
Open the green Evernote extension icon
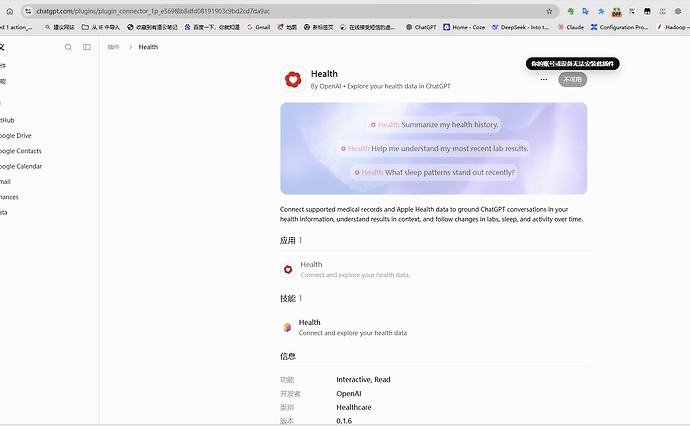(570, 11)
